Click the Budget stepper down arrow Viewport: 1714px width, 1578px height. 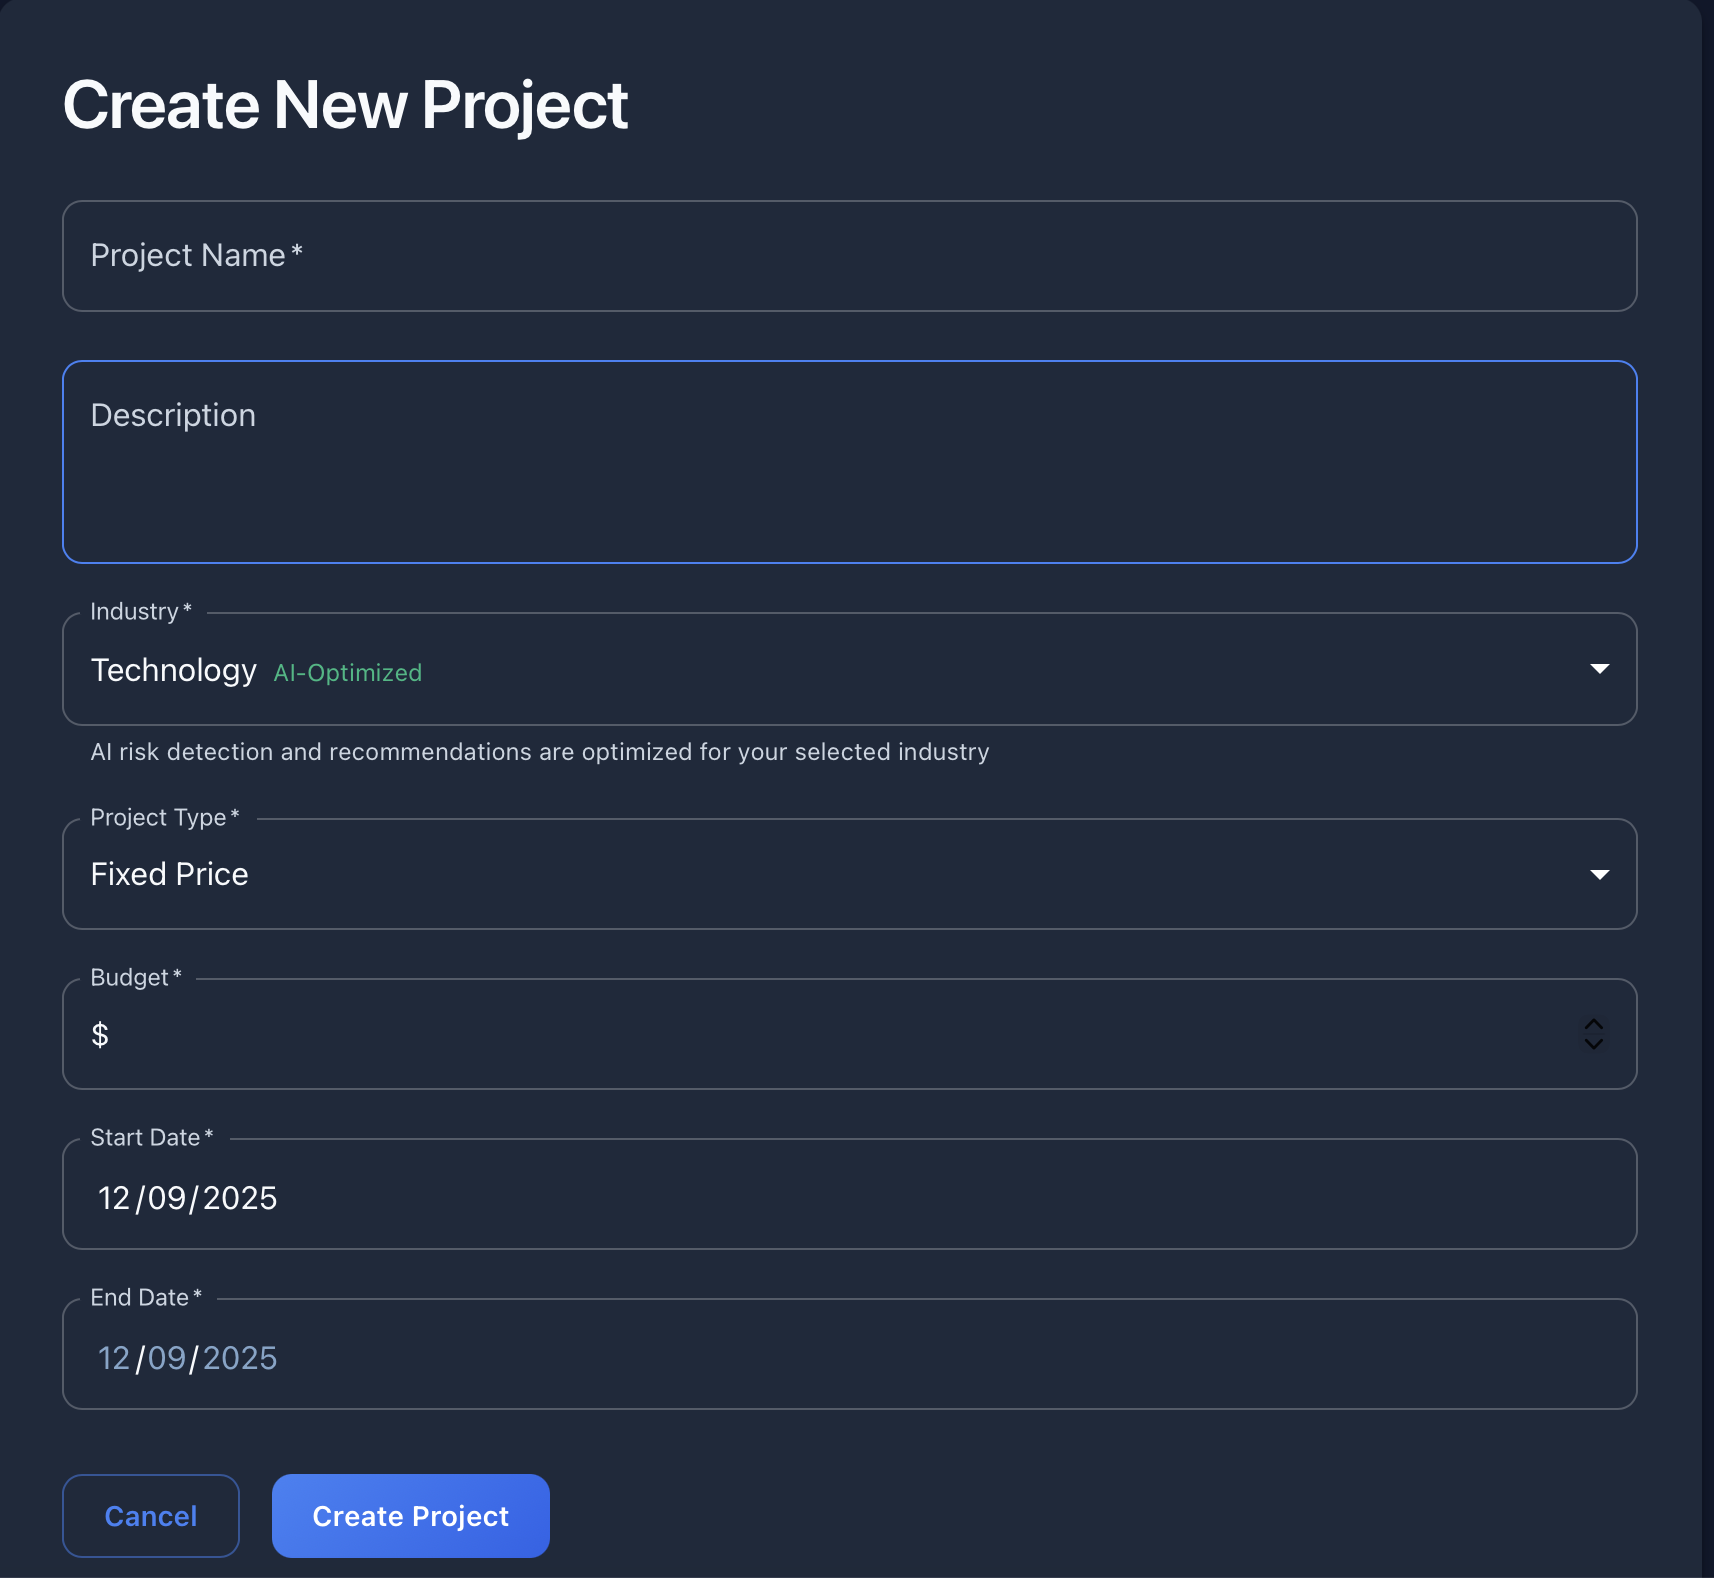(1594, 1047)
